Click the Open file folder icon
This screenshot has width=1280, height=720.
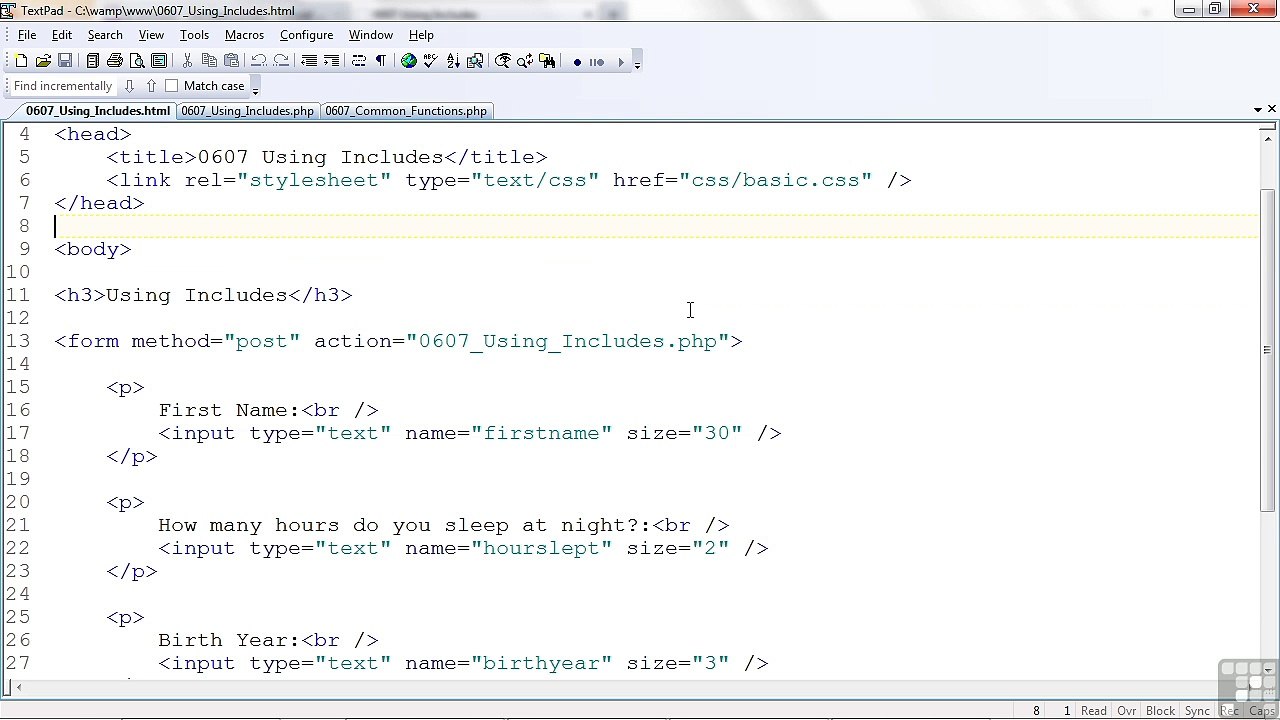click(44, 61)
